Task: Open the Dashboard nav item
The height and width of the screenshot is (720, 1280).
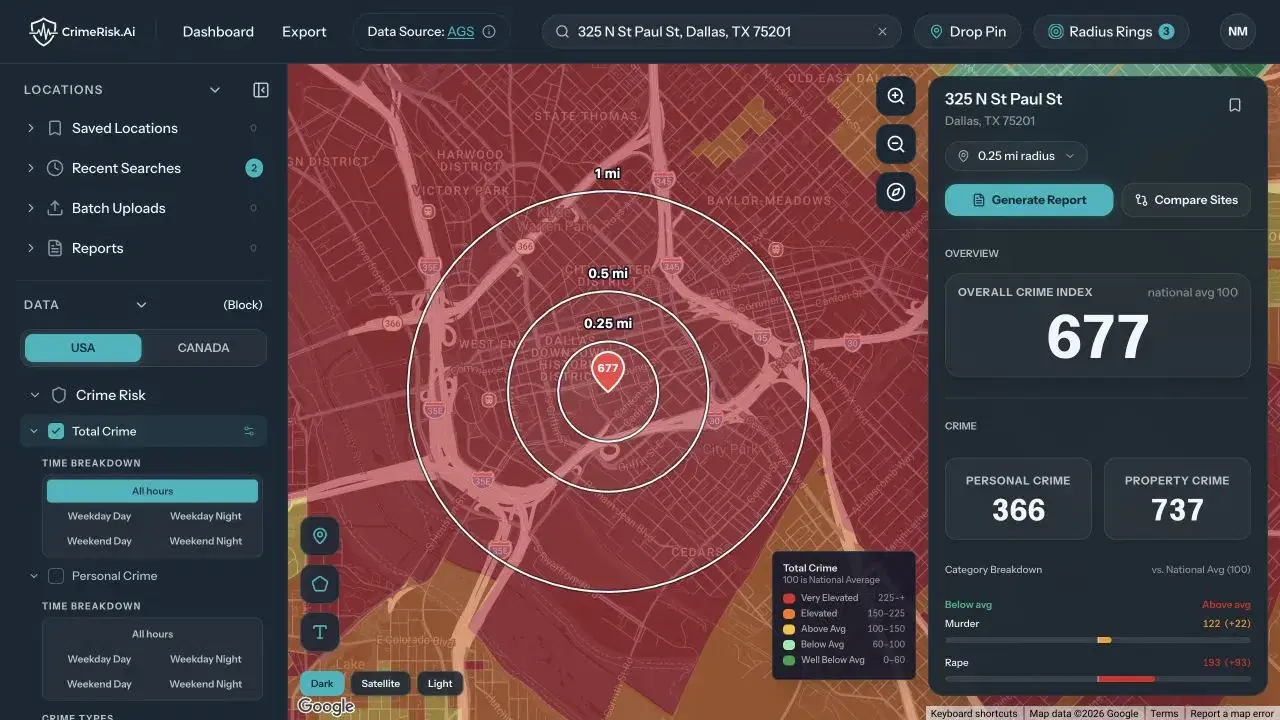Action: (x=218, y=32)
